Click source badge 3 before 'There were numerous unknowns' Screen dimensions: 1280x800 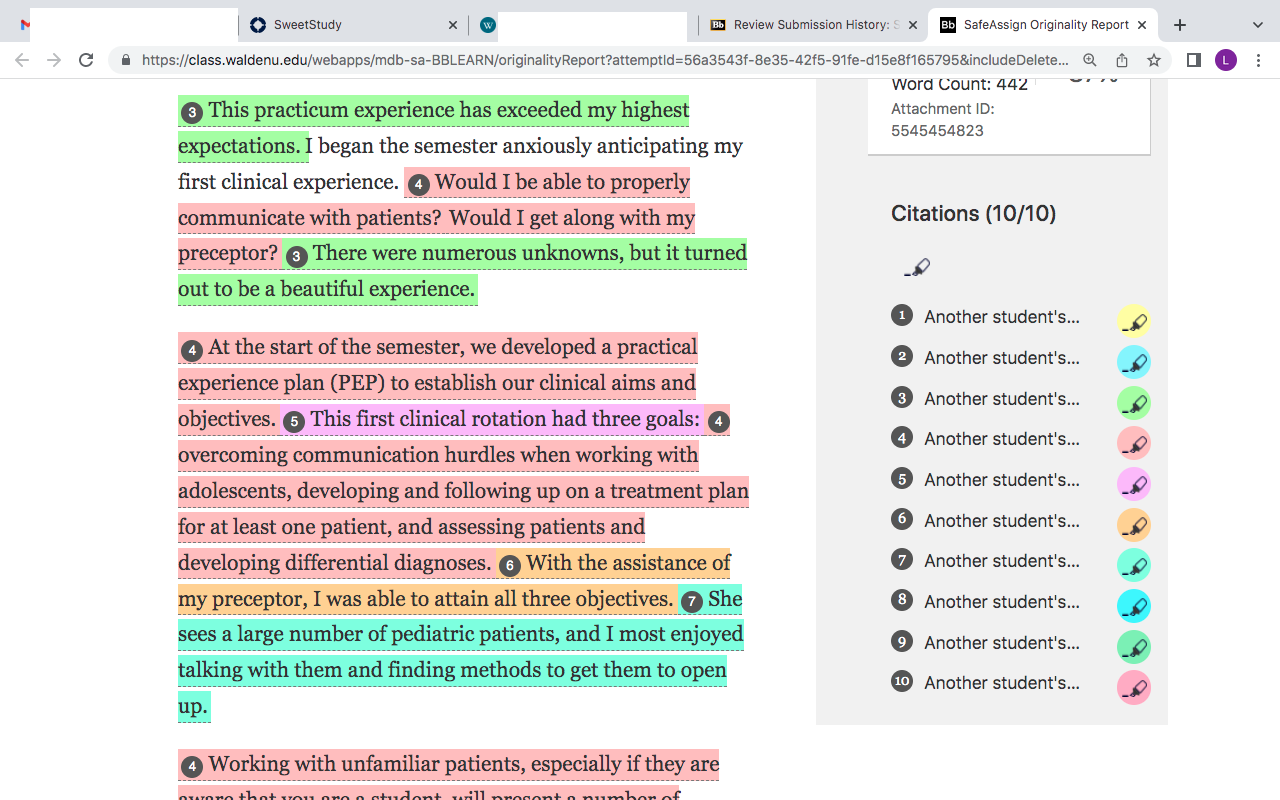point(296,256)
